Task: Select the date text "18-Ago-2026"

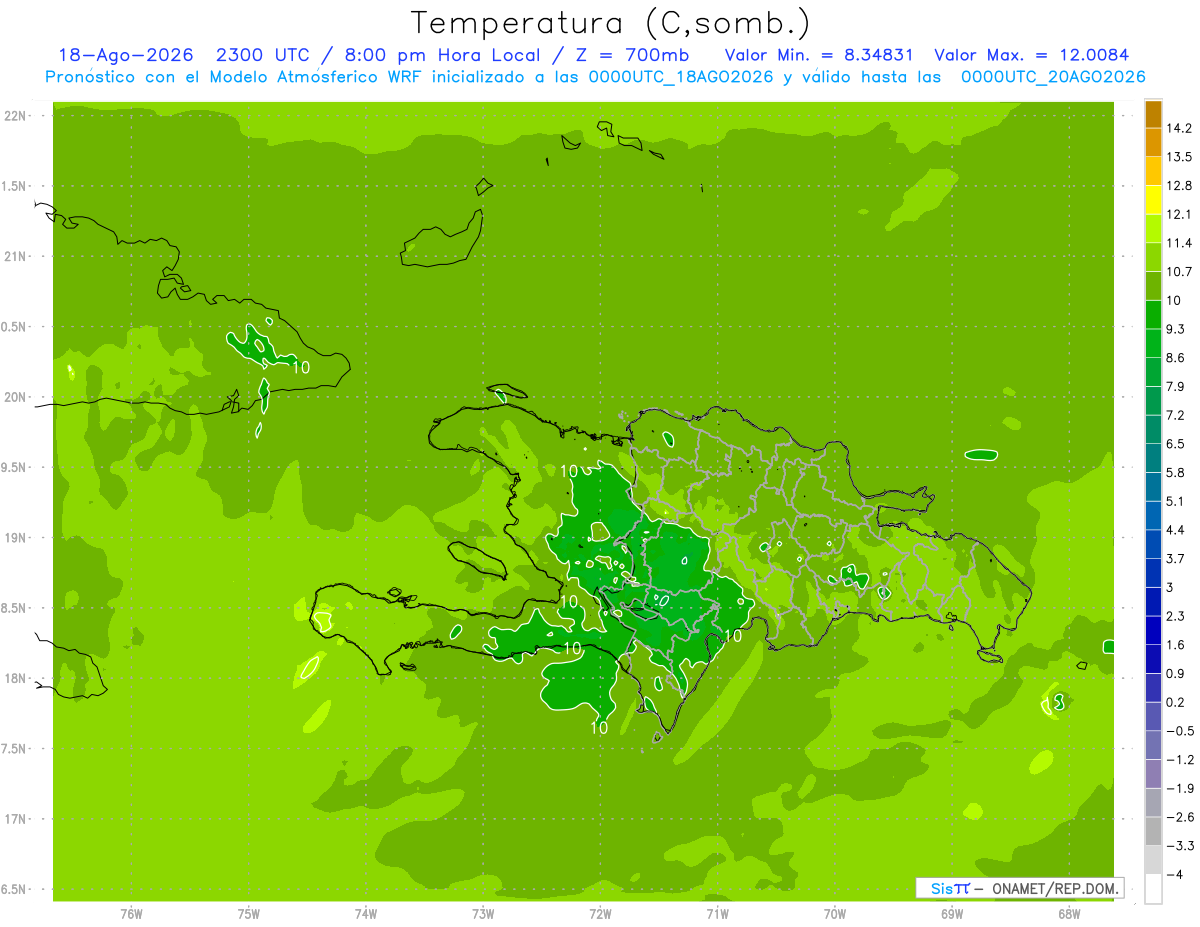Action: pyautogui.click(x=125, y=55)
